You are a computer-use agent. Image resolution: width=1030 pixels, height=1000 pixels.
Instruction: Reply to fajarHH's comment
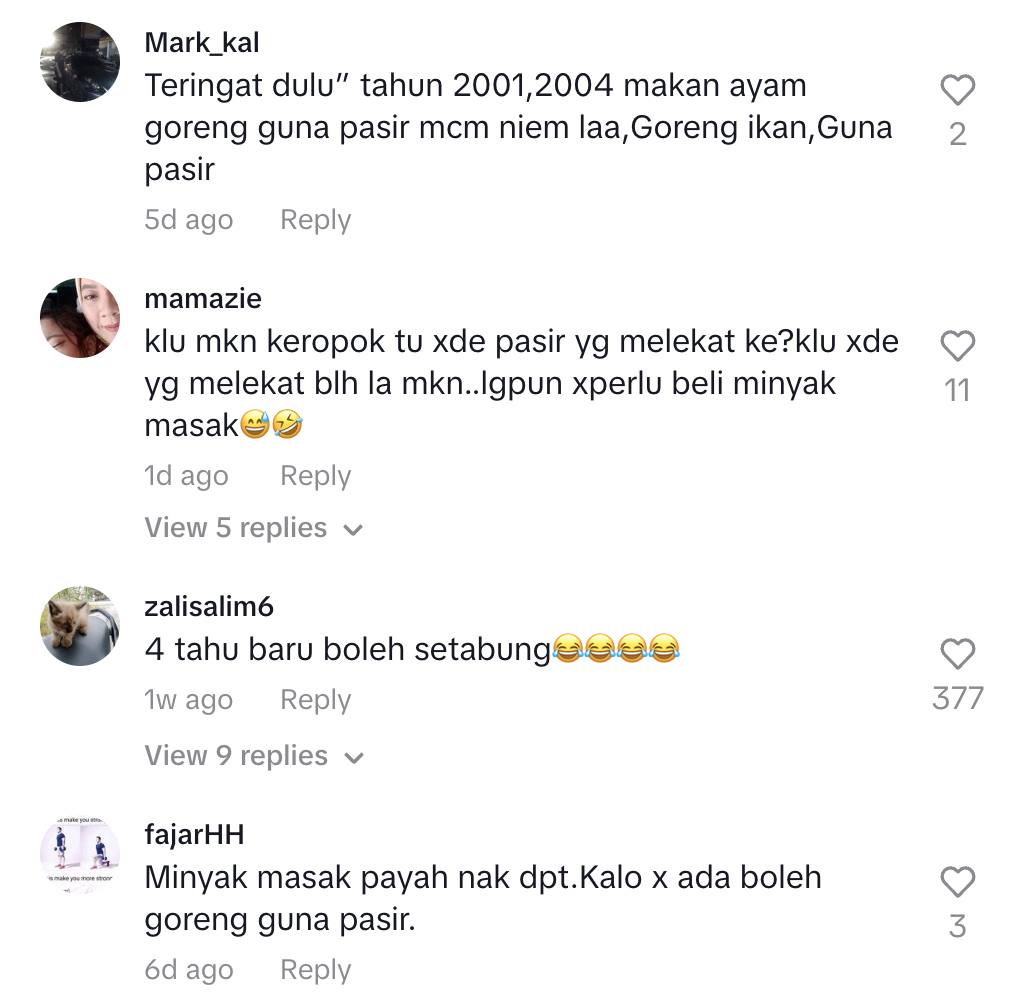316,971
